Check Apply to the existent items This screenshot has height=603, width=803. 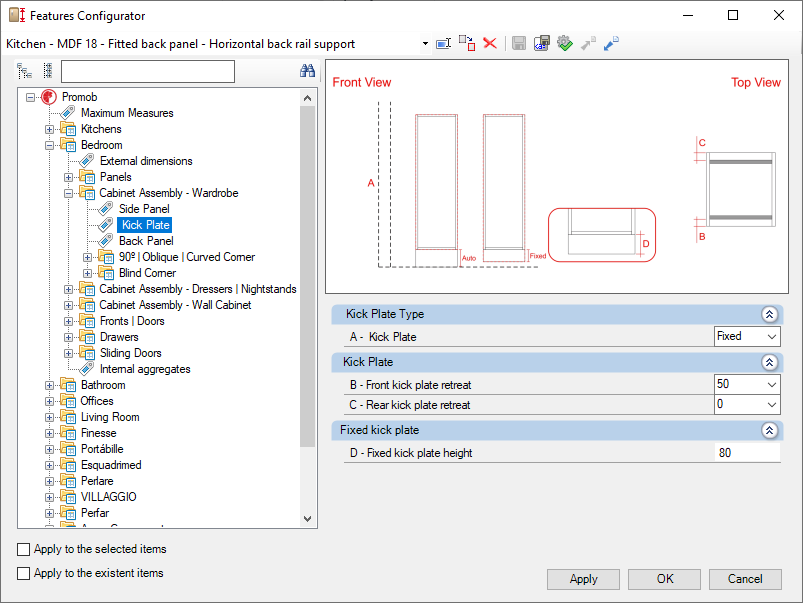(x=24, y=573)
